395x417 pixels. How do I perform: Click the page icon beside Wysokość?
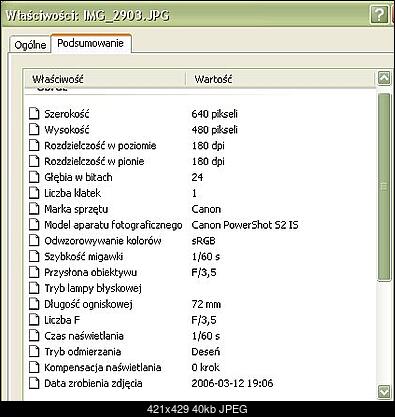[x=34, y=129]
